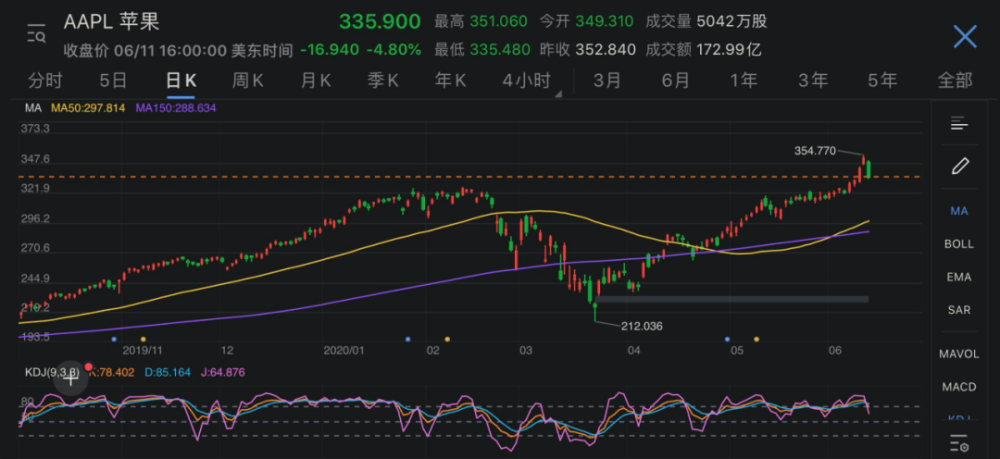Viewport: 1000px width, 459px height.
Task: Switch to the 分时 tab
Action: (45, 81)
